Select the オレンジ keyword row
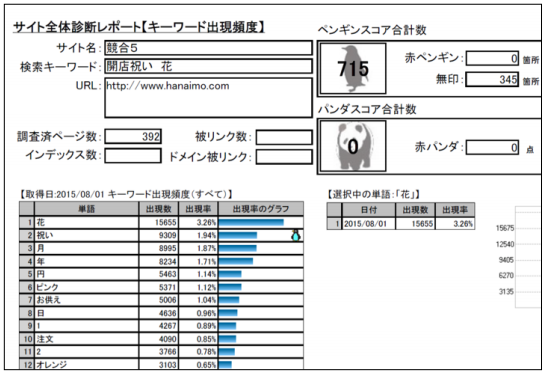 click(x=161, y=364)
